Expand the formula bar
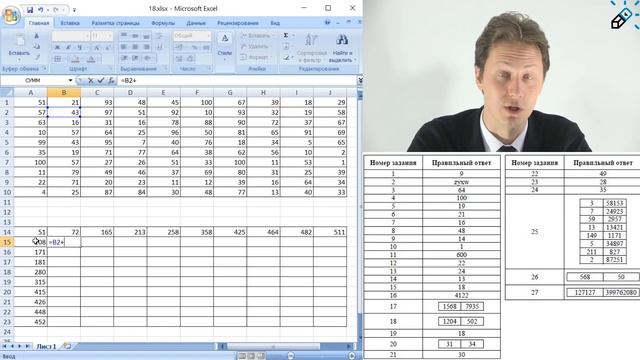 pos(360,81)
